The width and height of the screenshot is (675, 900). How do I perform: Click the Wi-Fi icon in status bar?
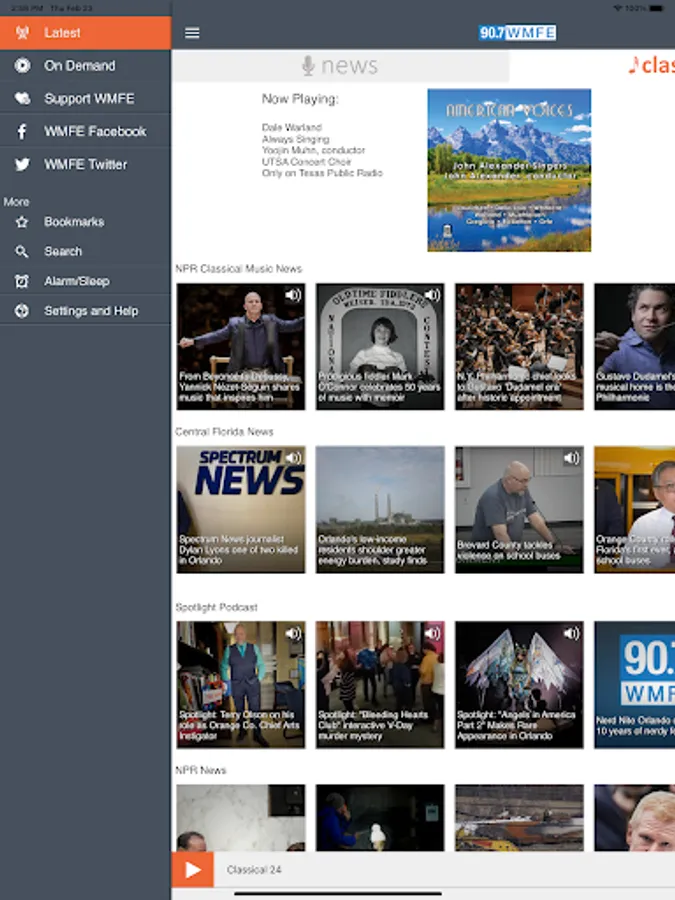(618, 8)
